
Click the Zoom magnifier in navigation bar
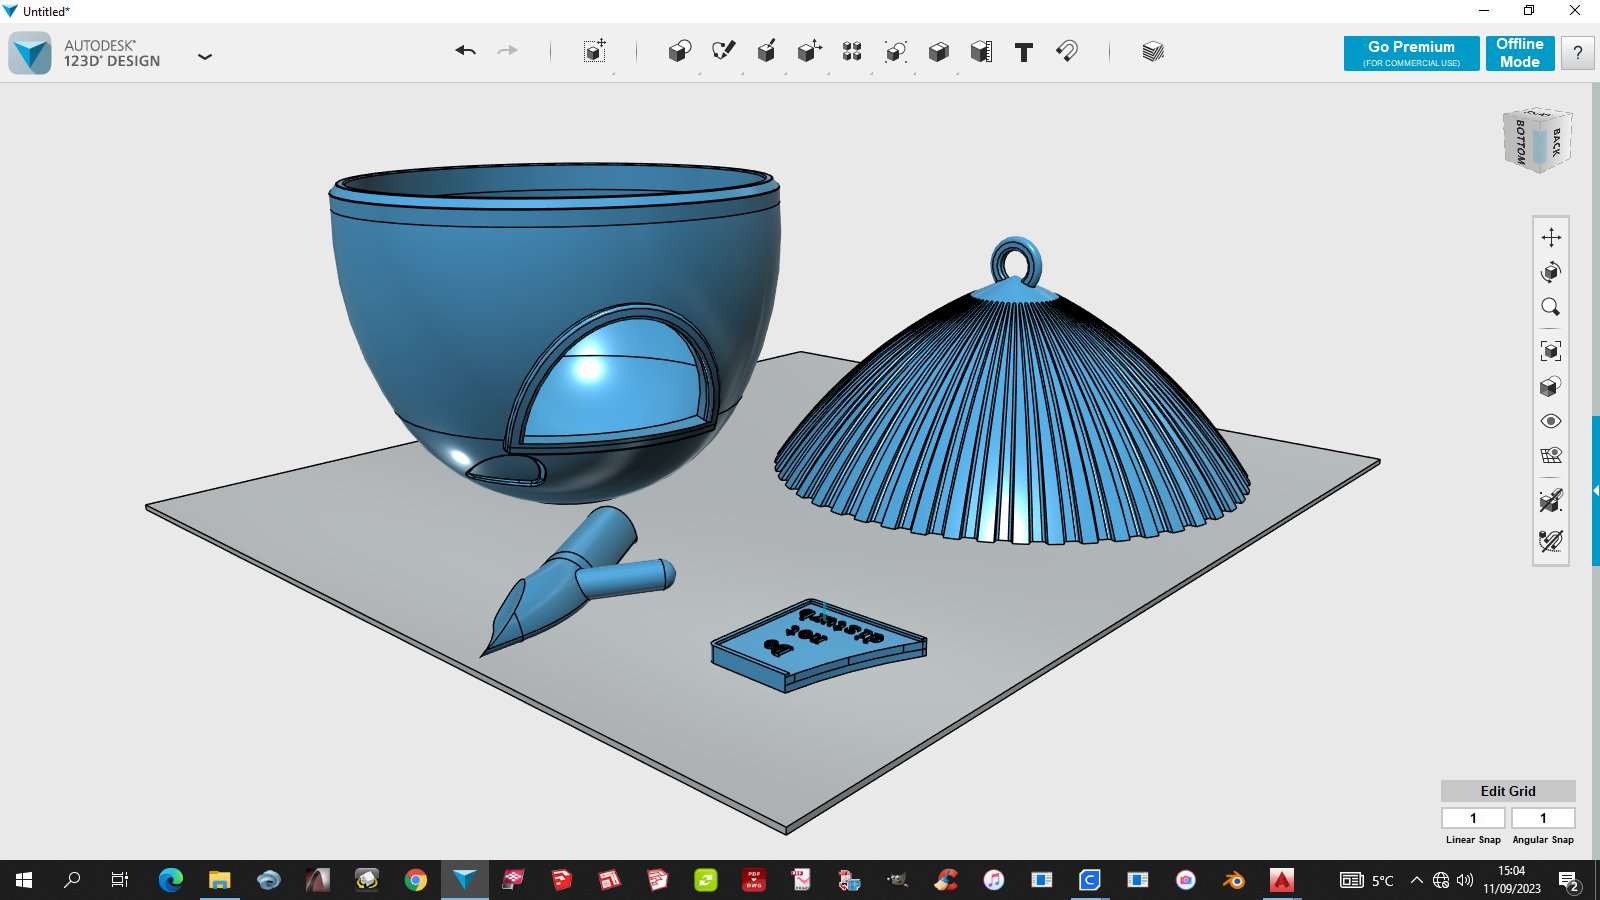tap(1551, 307)
